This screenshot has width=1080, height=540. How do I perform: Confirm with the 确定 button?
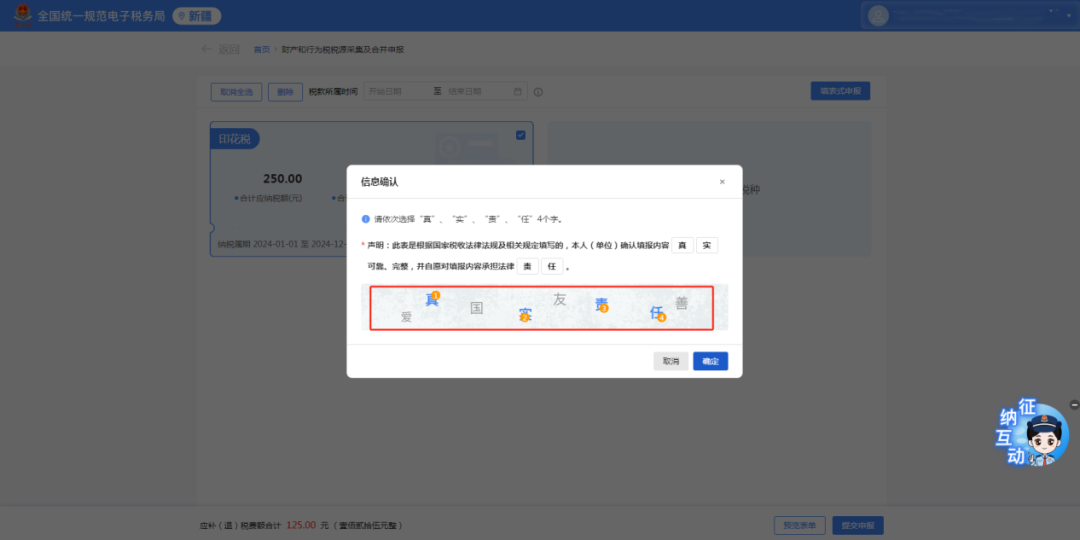coord(710,361)
